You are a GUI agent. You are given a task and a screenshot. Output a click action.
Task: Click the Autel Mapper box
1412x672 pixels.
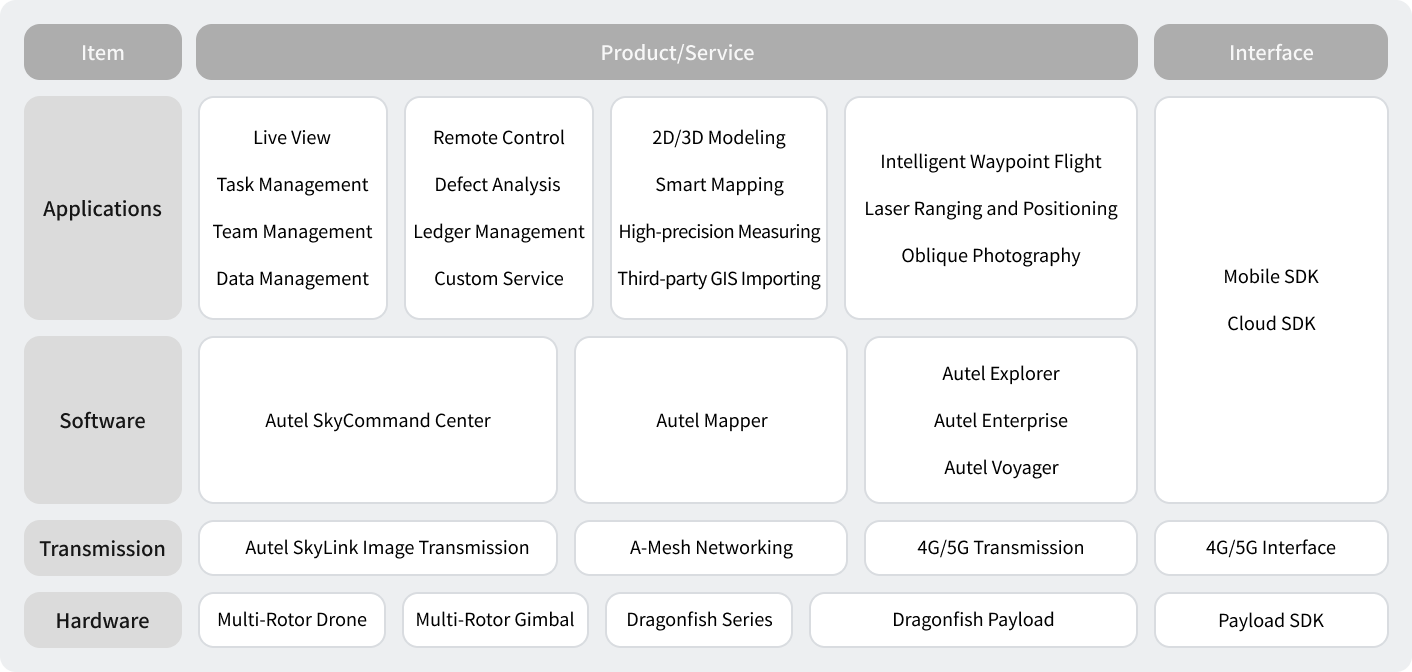tap(711, 420)
